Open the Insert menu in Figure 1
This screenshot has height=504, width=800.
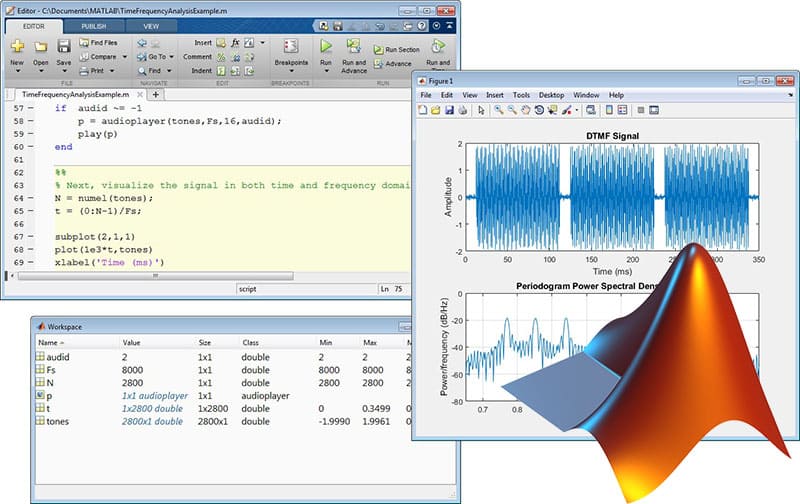pyautogui.click(x=494, y=95)
